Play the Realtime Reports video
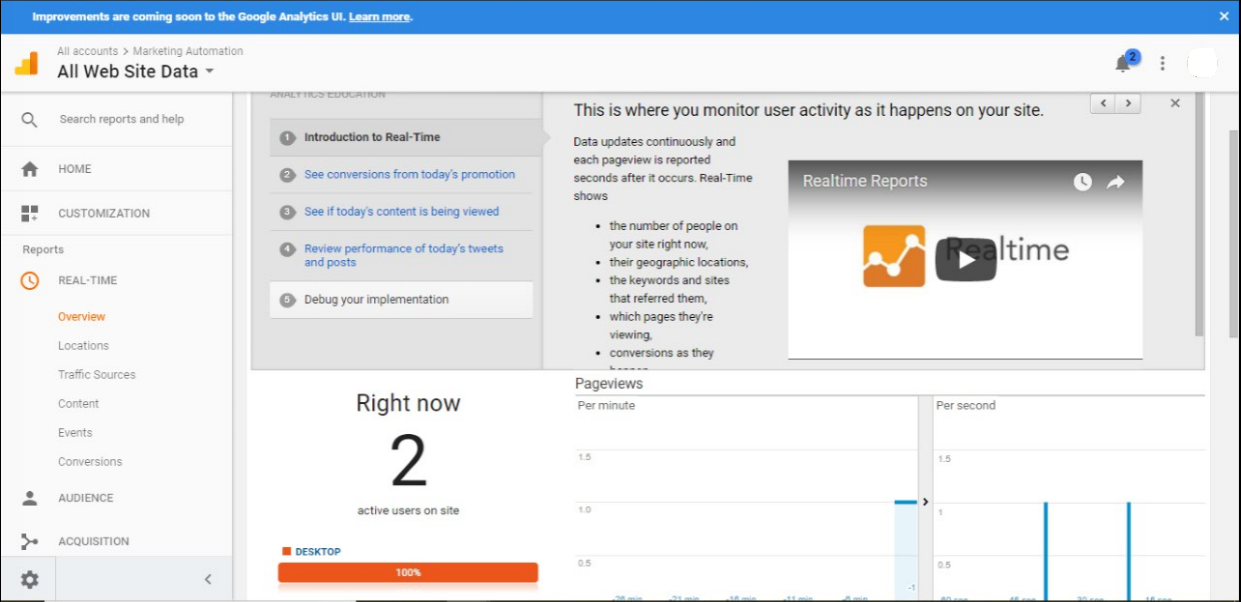 click(x=965, y=260)
